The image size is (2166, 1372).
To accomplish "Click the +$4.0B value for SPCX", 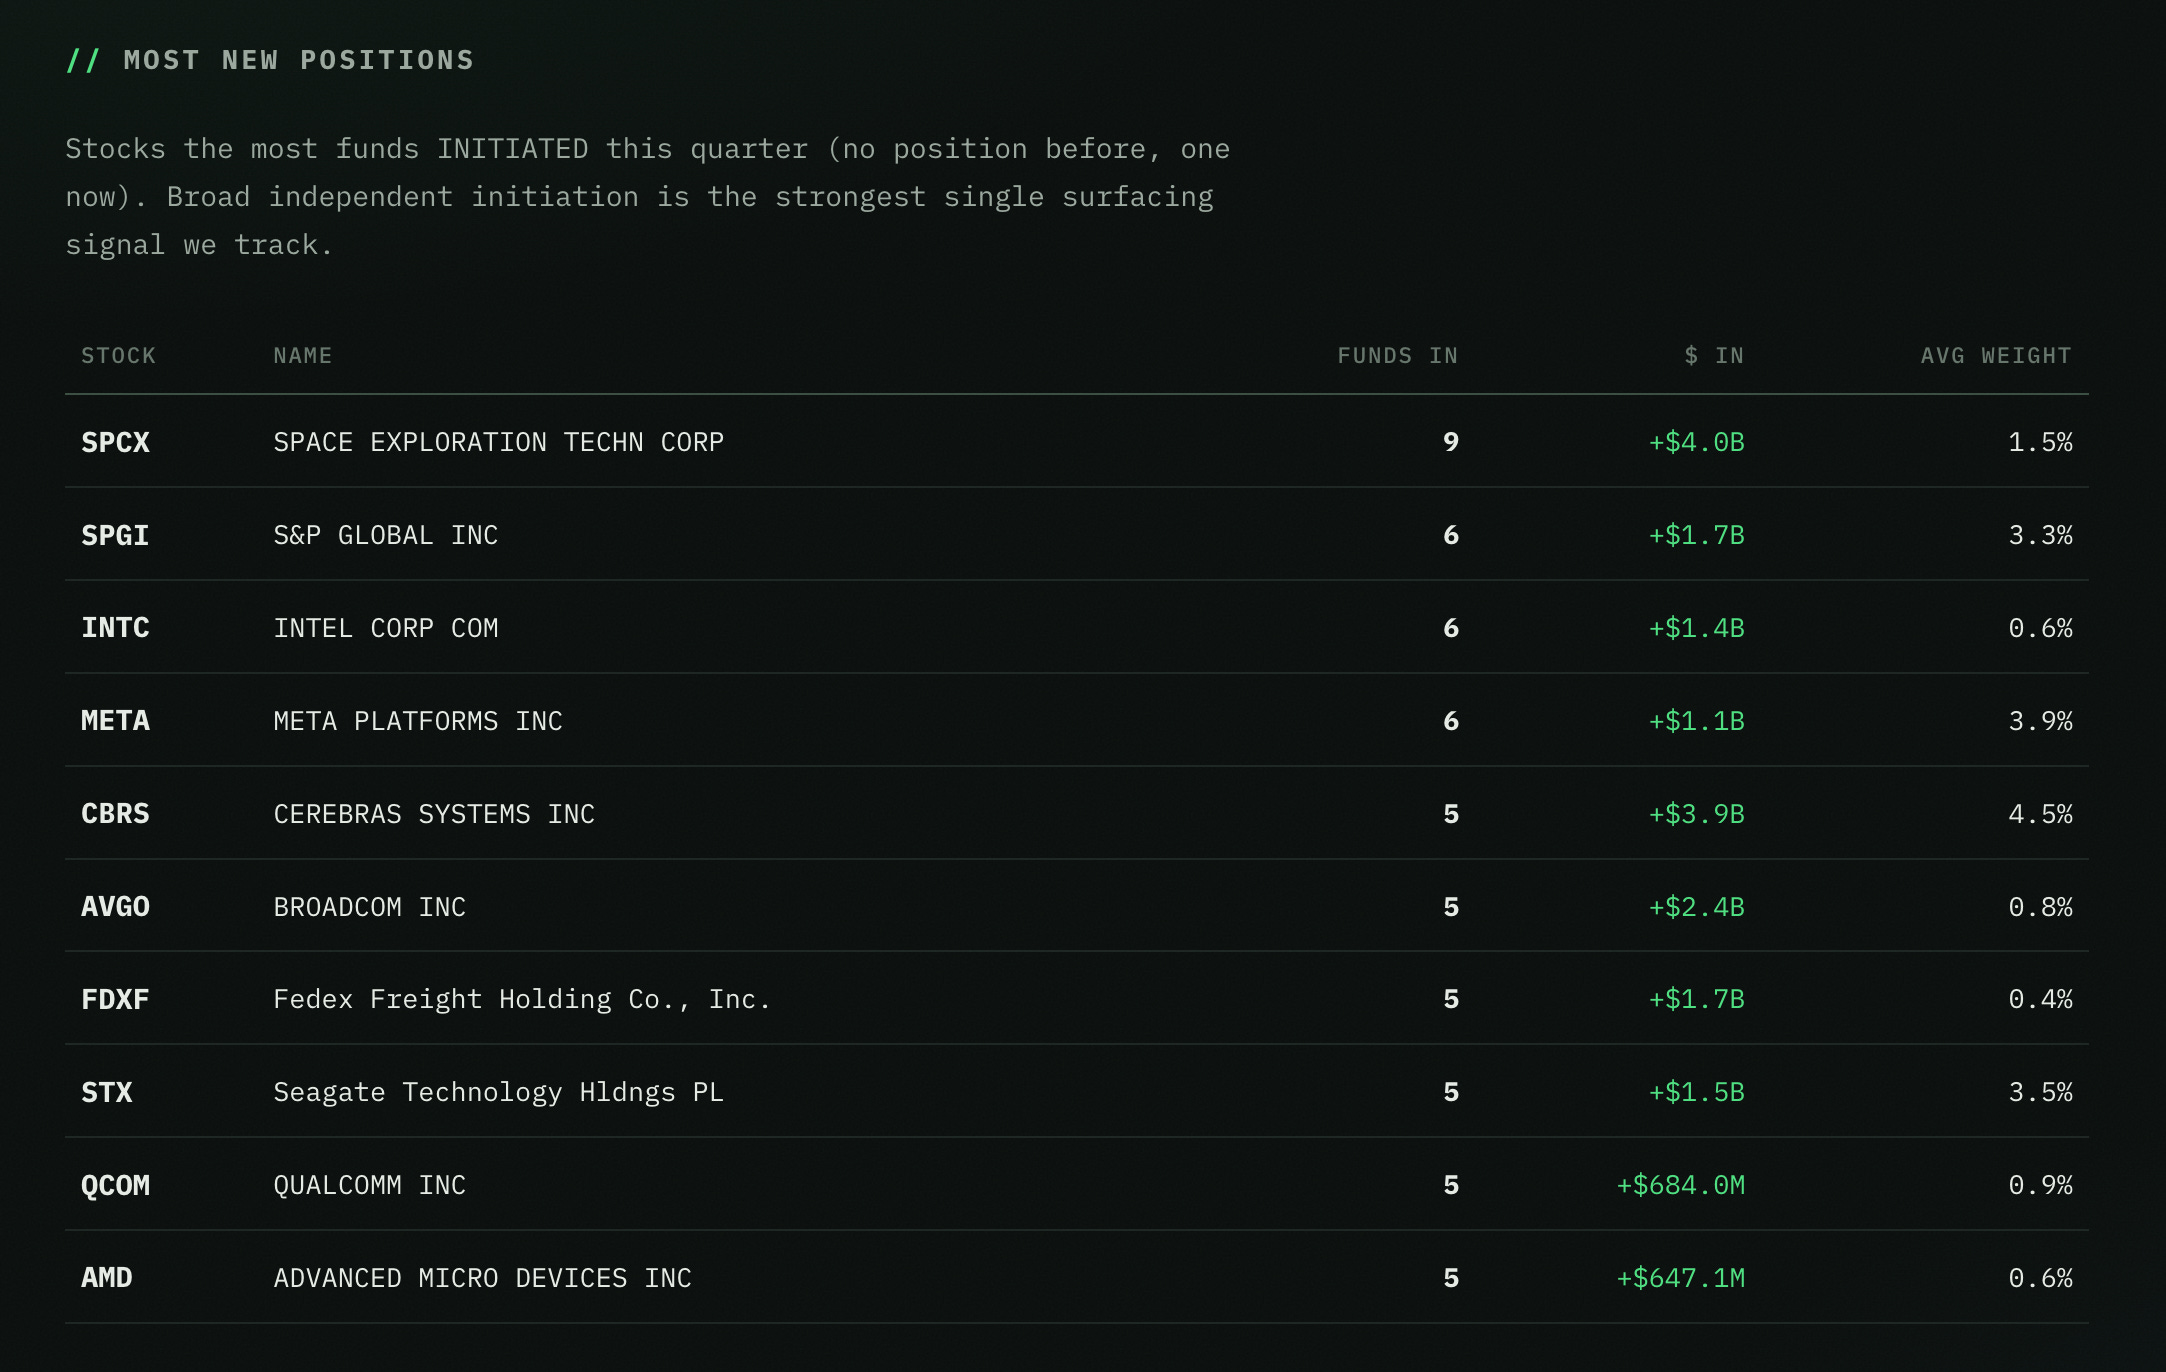I will [x=1696, y=442].
